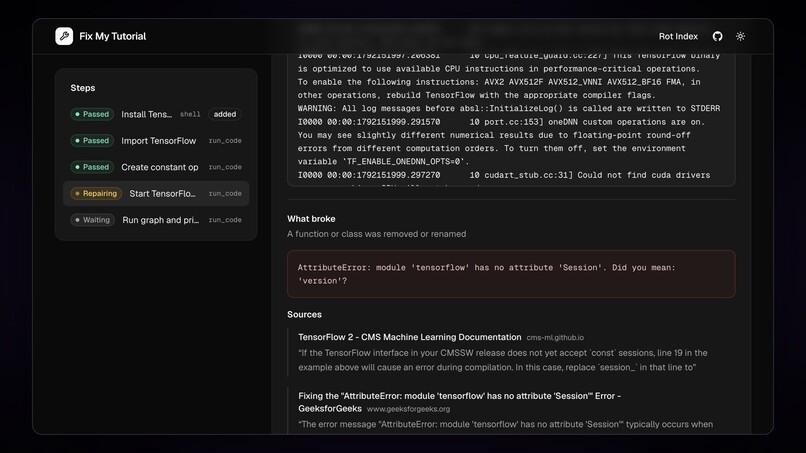The width and height of the screenshot is (806, 453).
Task: Click the 'What broke' heading
Action: point(311,219)
